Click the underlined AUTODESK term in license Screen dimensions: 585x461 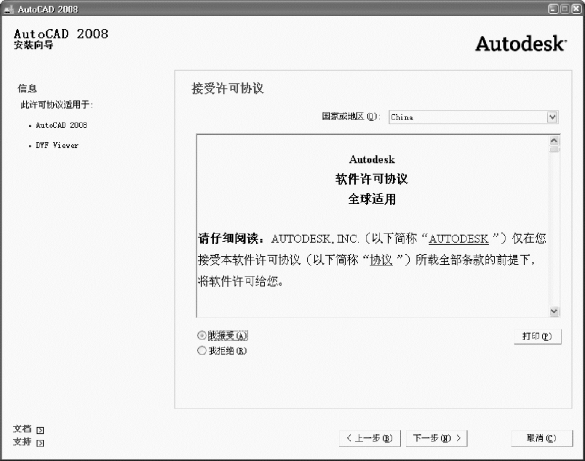tap(458, 239)
